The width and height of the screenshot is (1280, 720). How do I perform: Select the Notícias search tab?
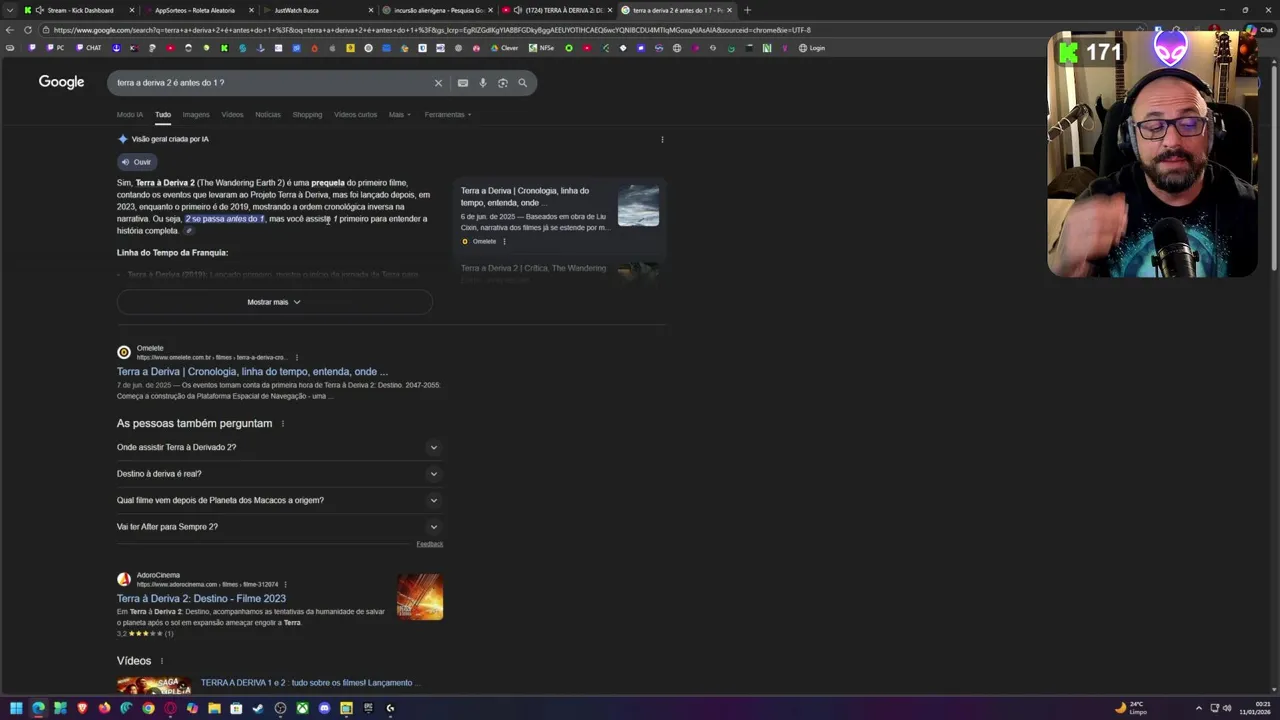[268, 114]
